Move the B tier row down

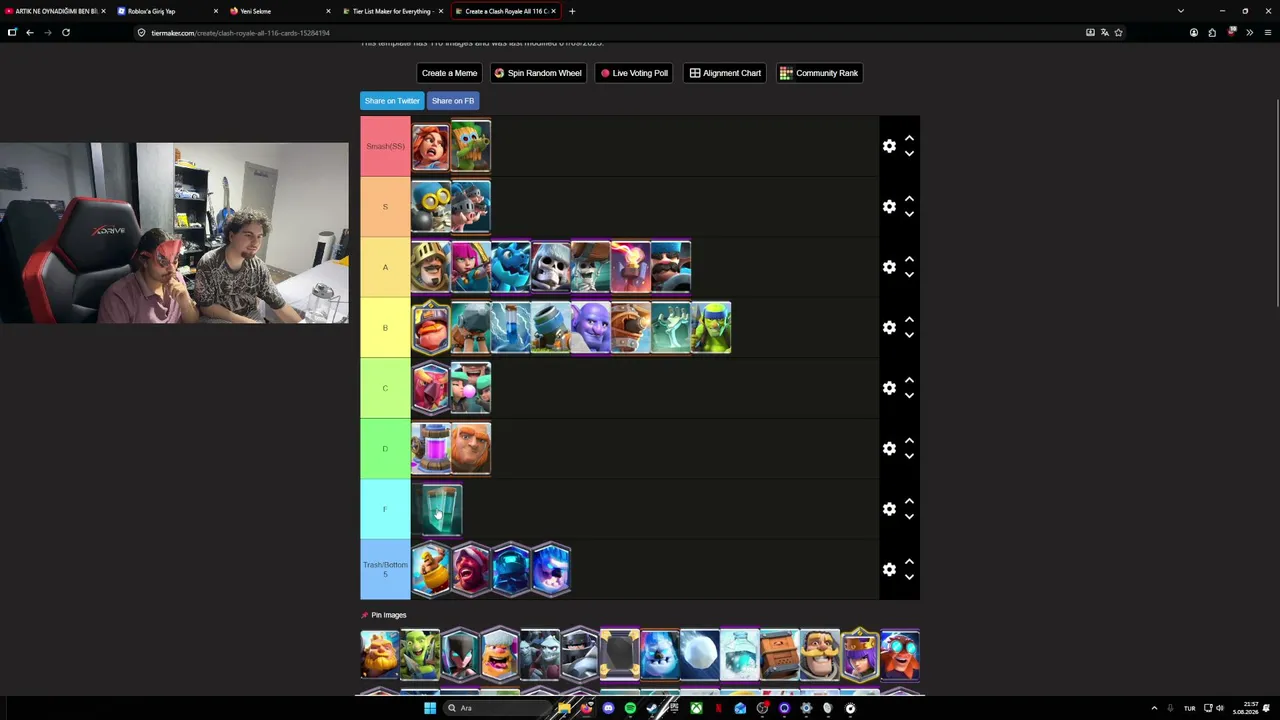pyautogui.click(x=909, y=335)
